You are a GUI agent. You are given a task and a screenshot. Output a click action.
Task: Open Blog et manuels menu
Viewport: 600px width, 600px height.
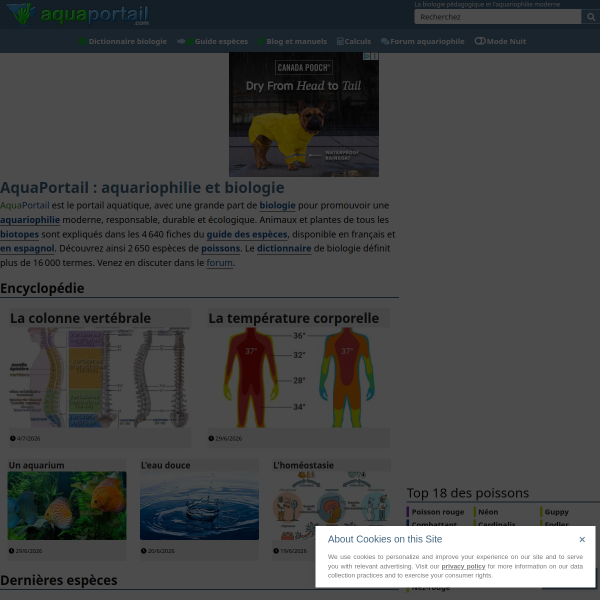[x=292, y=41]
